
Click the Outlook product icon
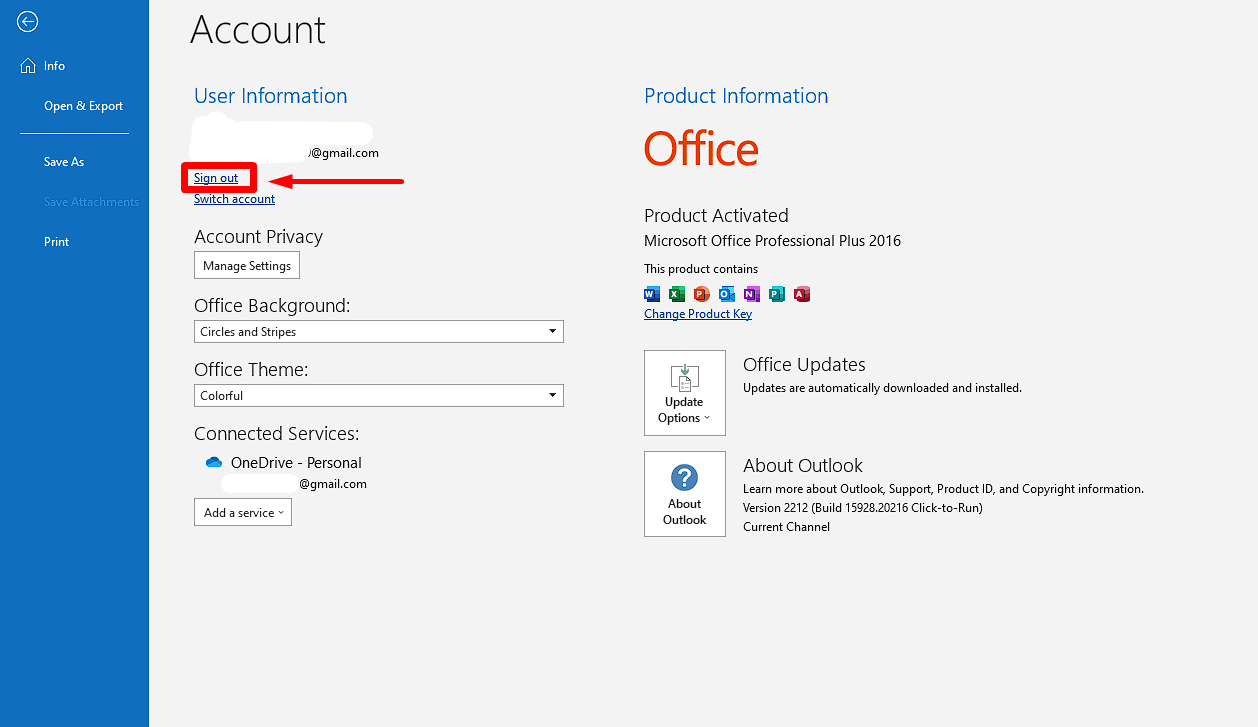click(x=727, y=294)
